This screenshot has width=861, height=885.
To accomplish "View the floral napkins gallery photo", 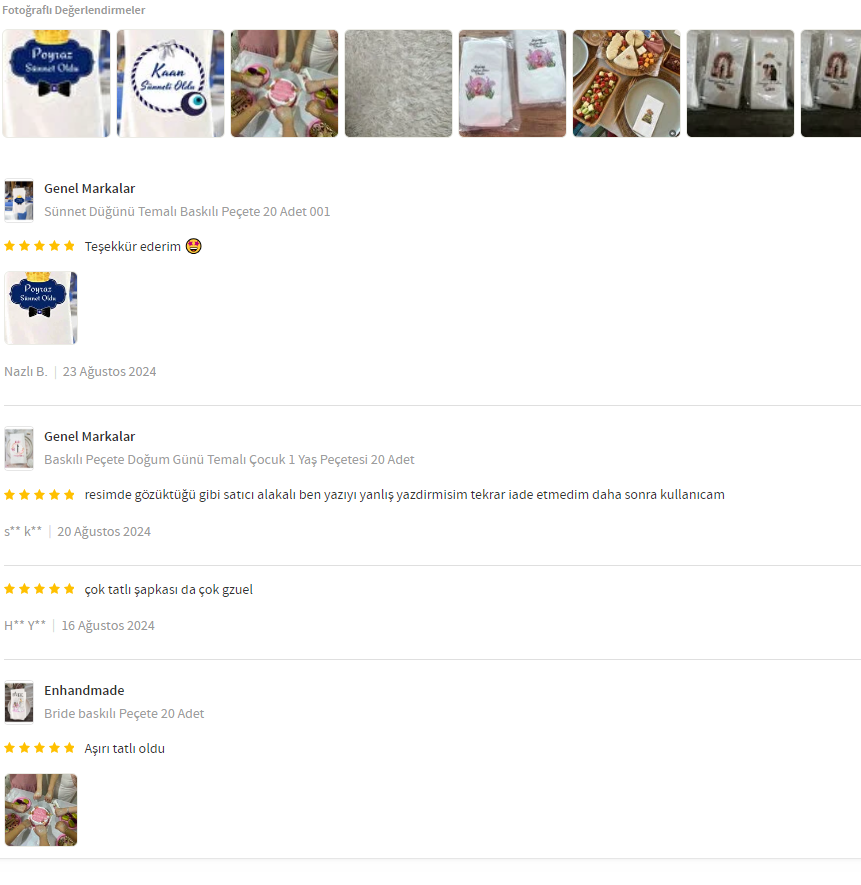I will coord(513,84).
